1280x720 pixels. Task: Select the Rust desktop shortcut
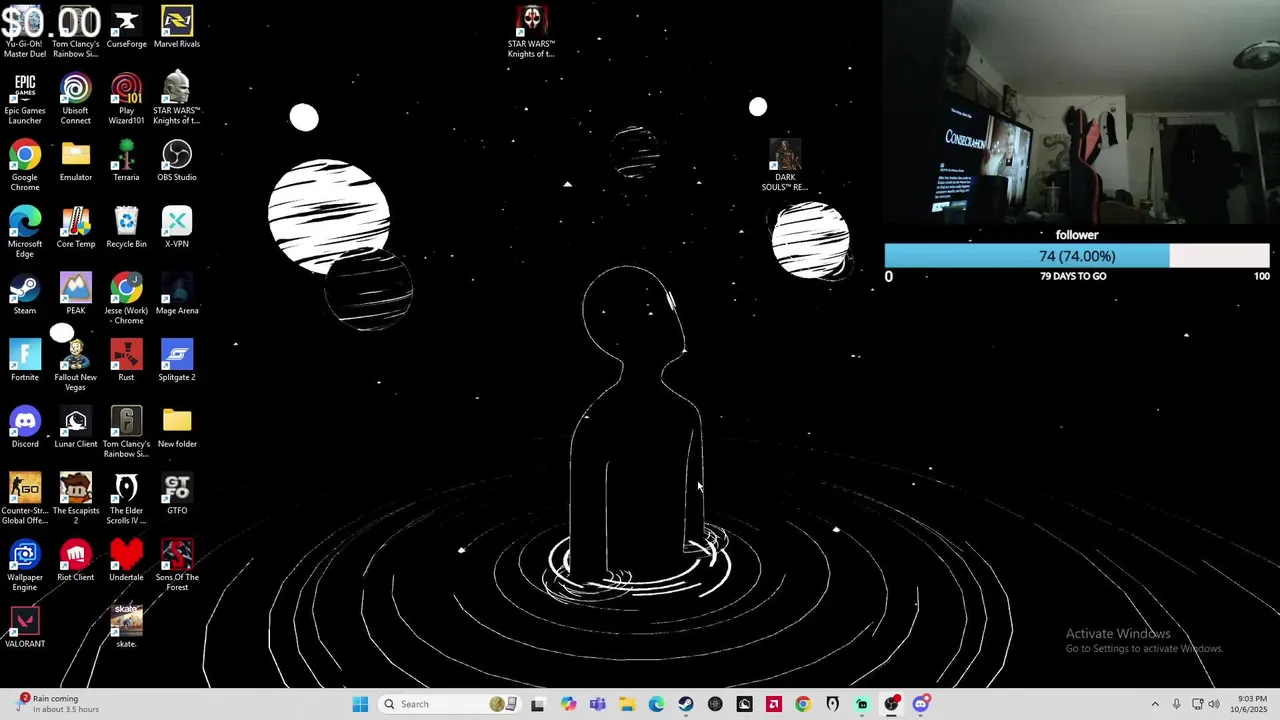pos(126,361)
